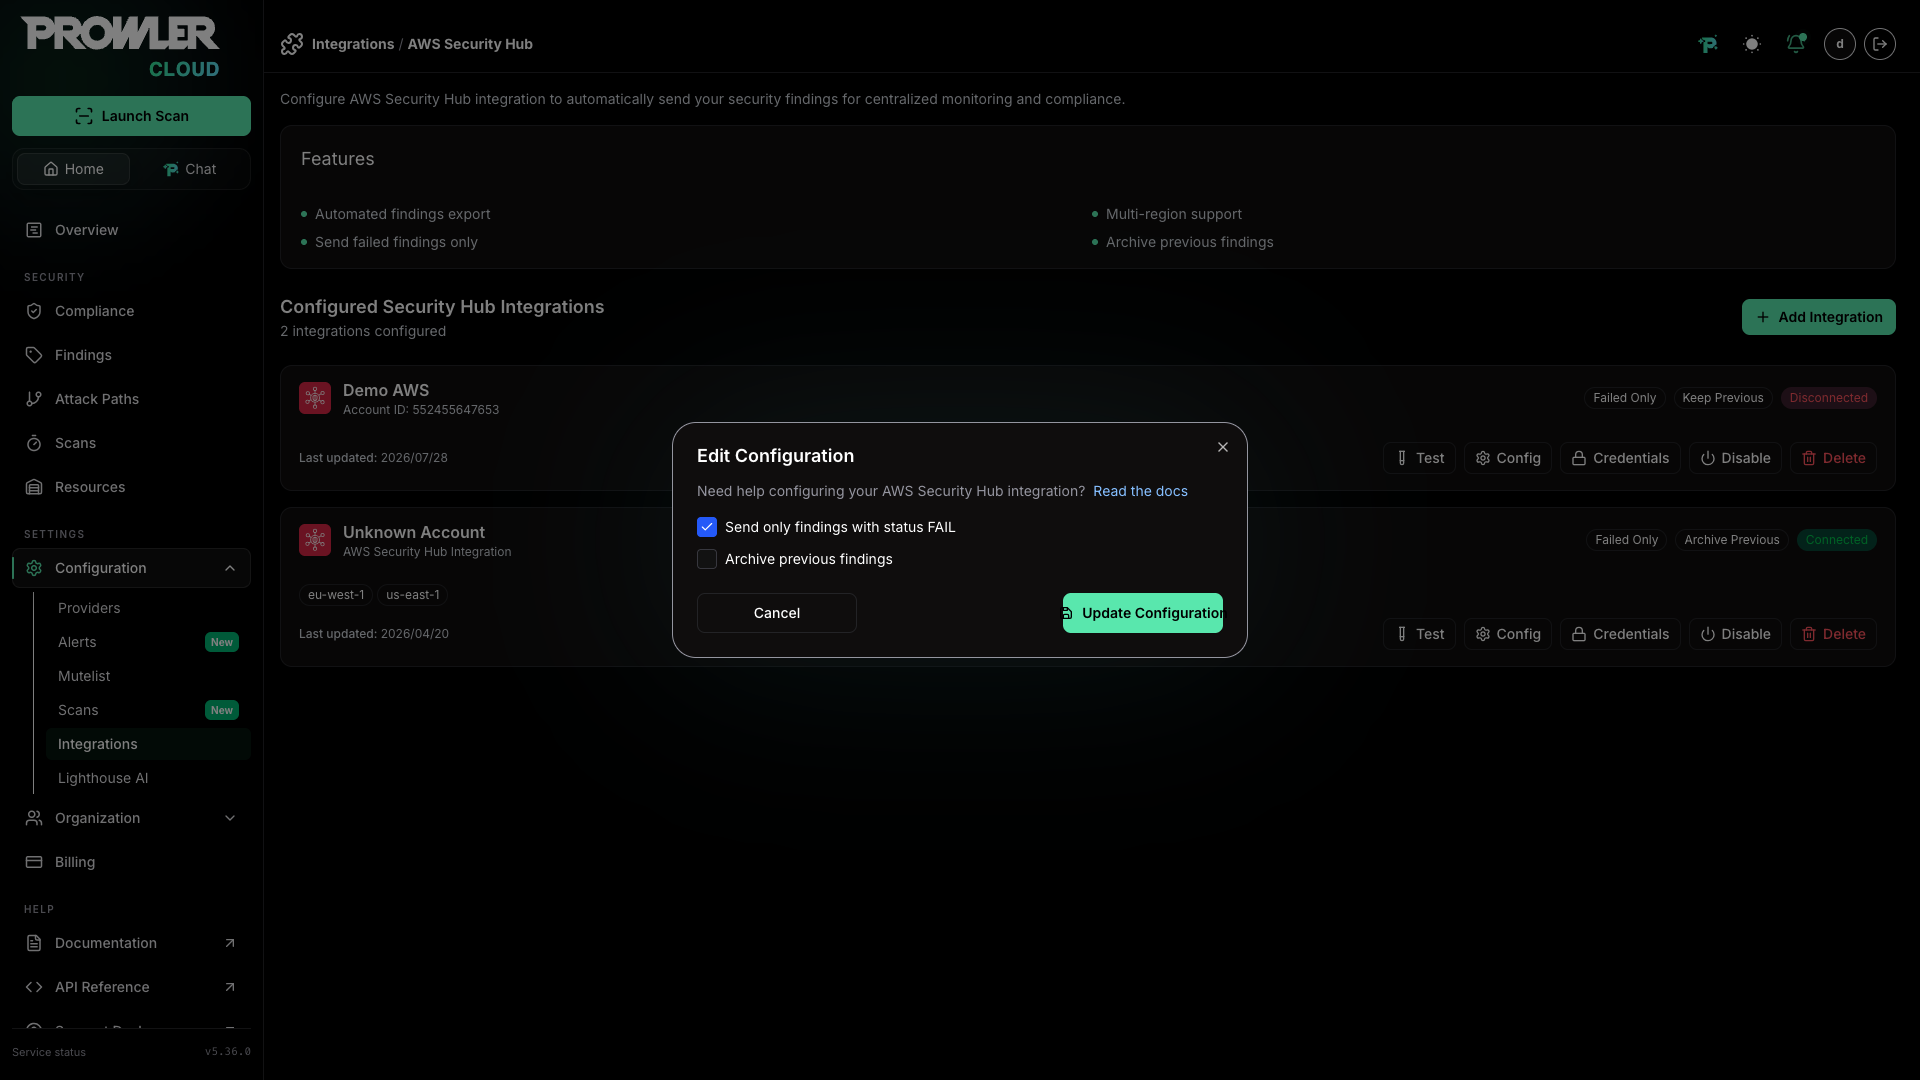Click Delete for Demo AWS integration
The height and width of the screenshot is (1080, 1920).
[1833, 458]
